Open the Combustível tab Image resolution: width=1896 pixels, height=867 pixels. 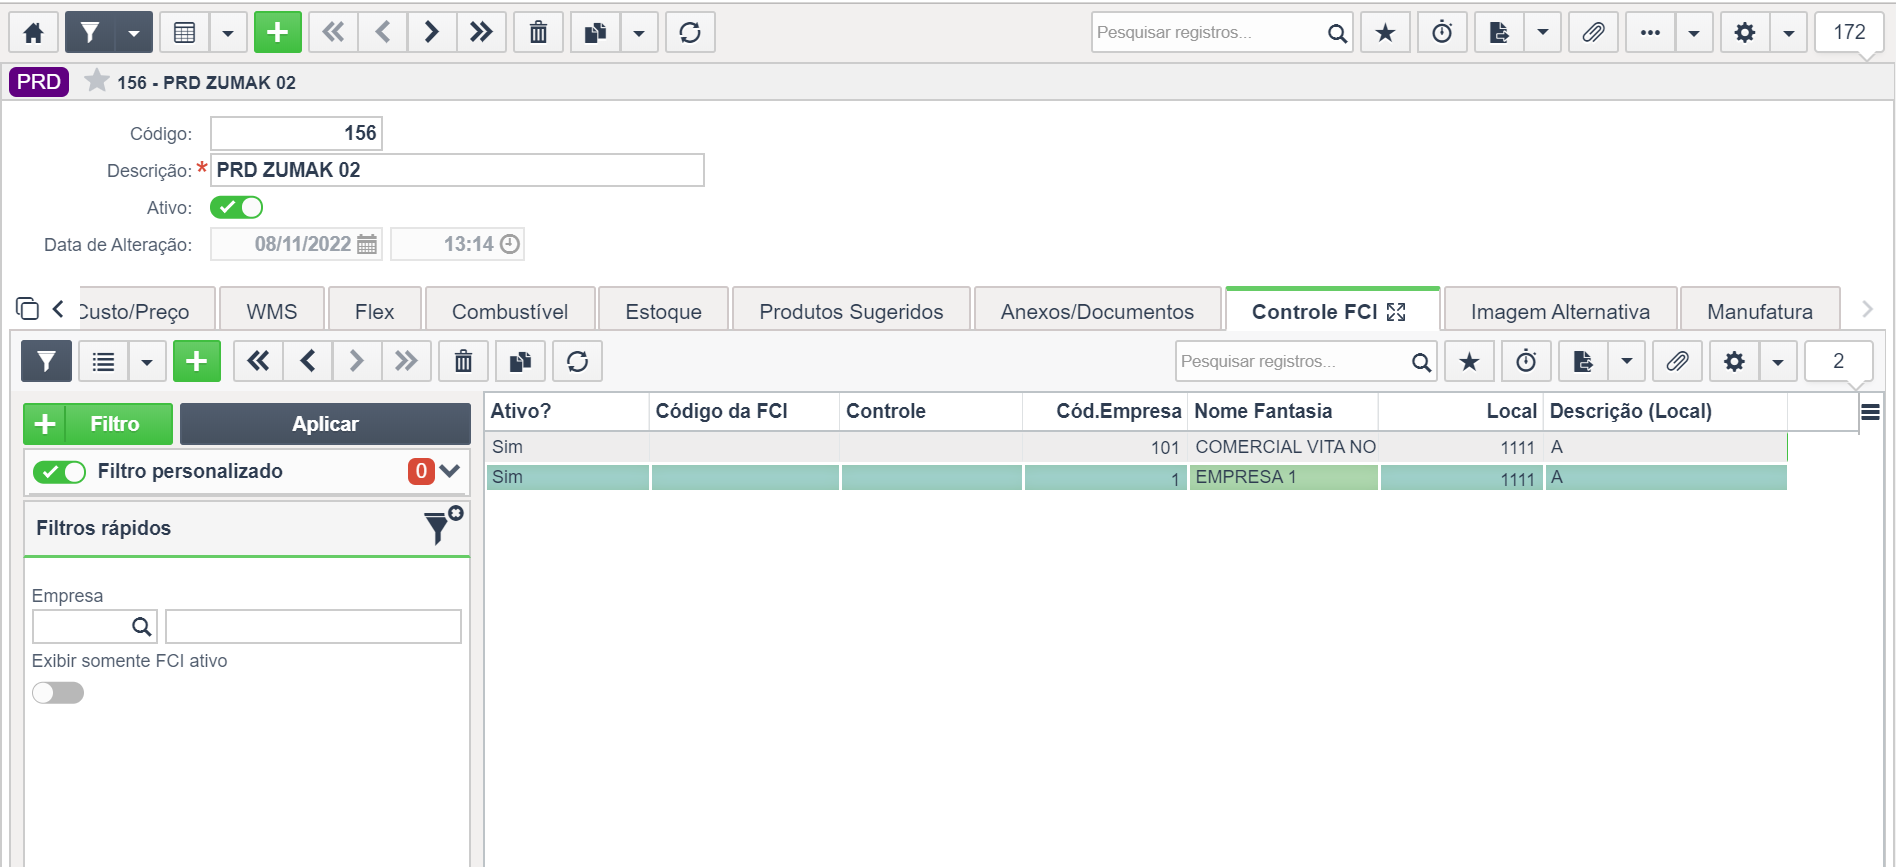pos(510,311)
